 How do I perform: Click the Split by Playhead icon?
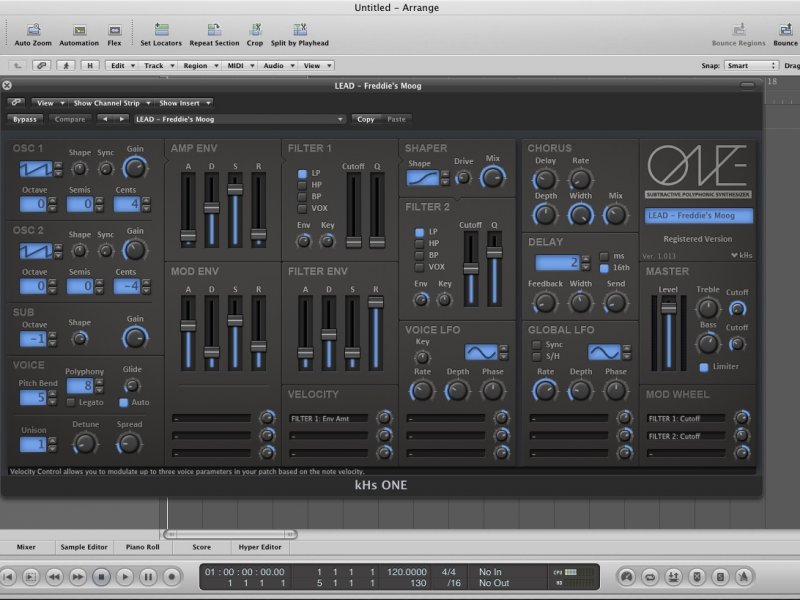pyautogui.click(x=299, y=30)
